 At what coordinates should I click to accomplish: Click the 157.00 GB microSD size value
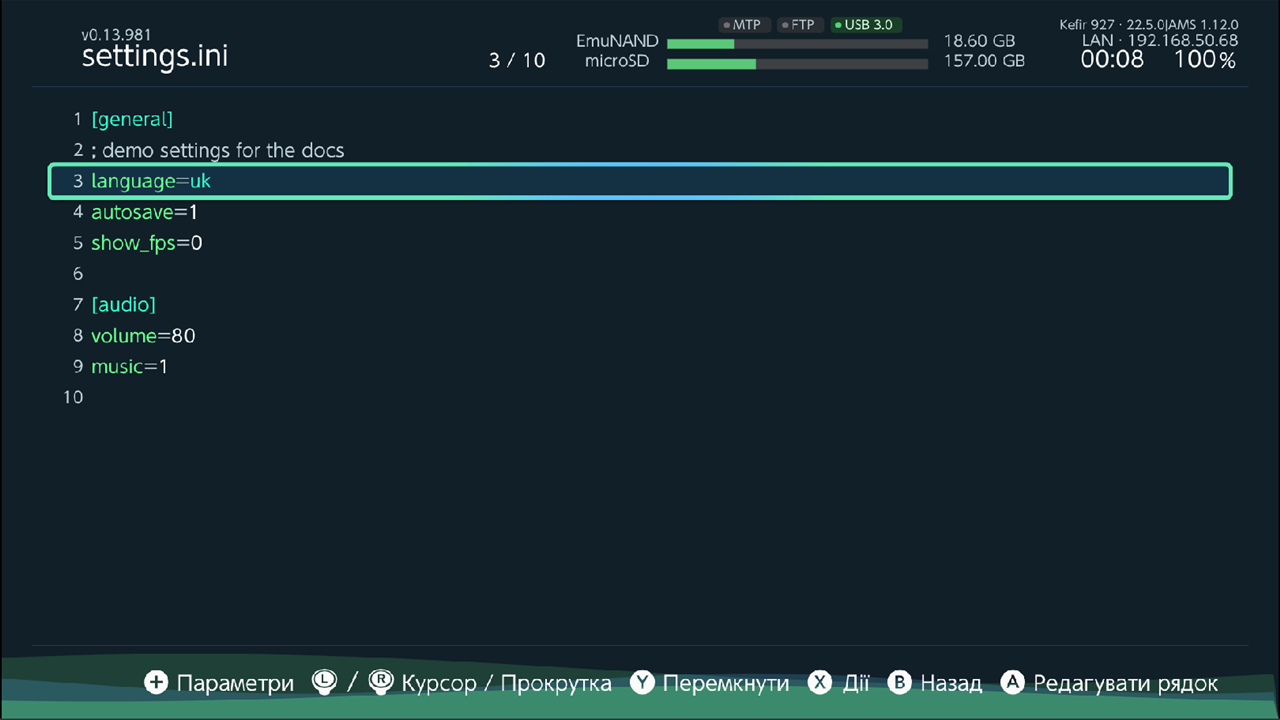tap(984, 61)
